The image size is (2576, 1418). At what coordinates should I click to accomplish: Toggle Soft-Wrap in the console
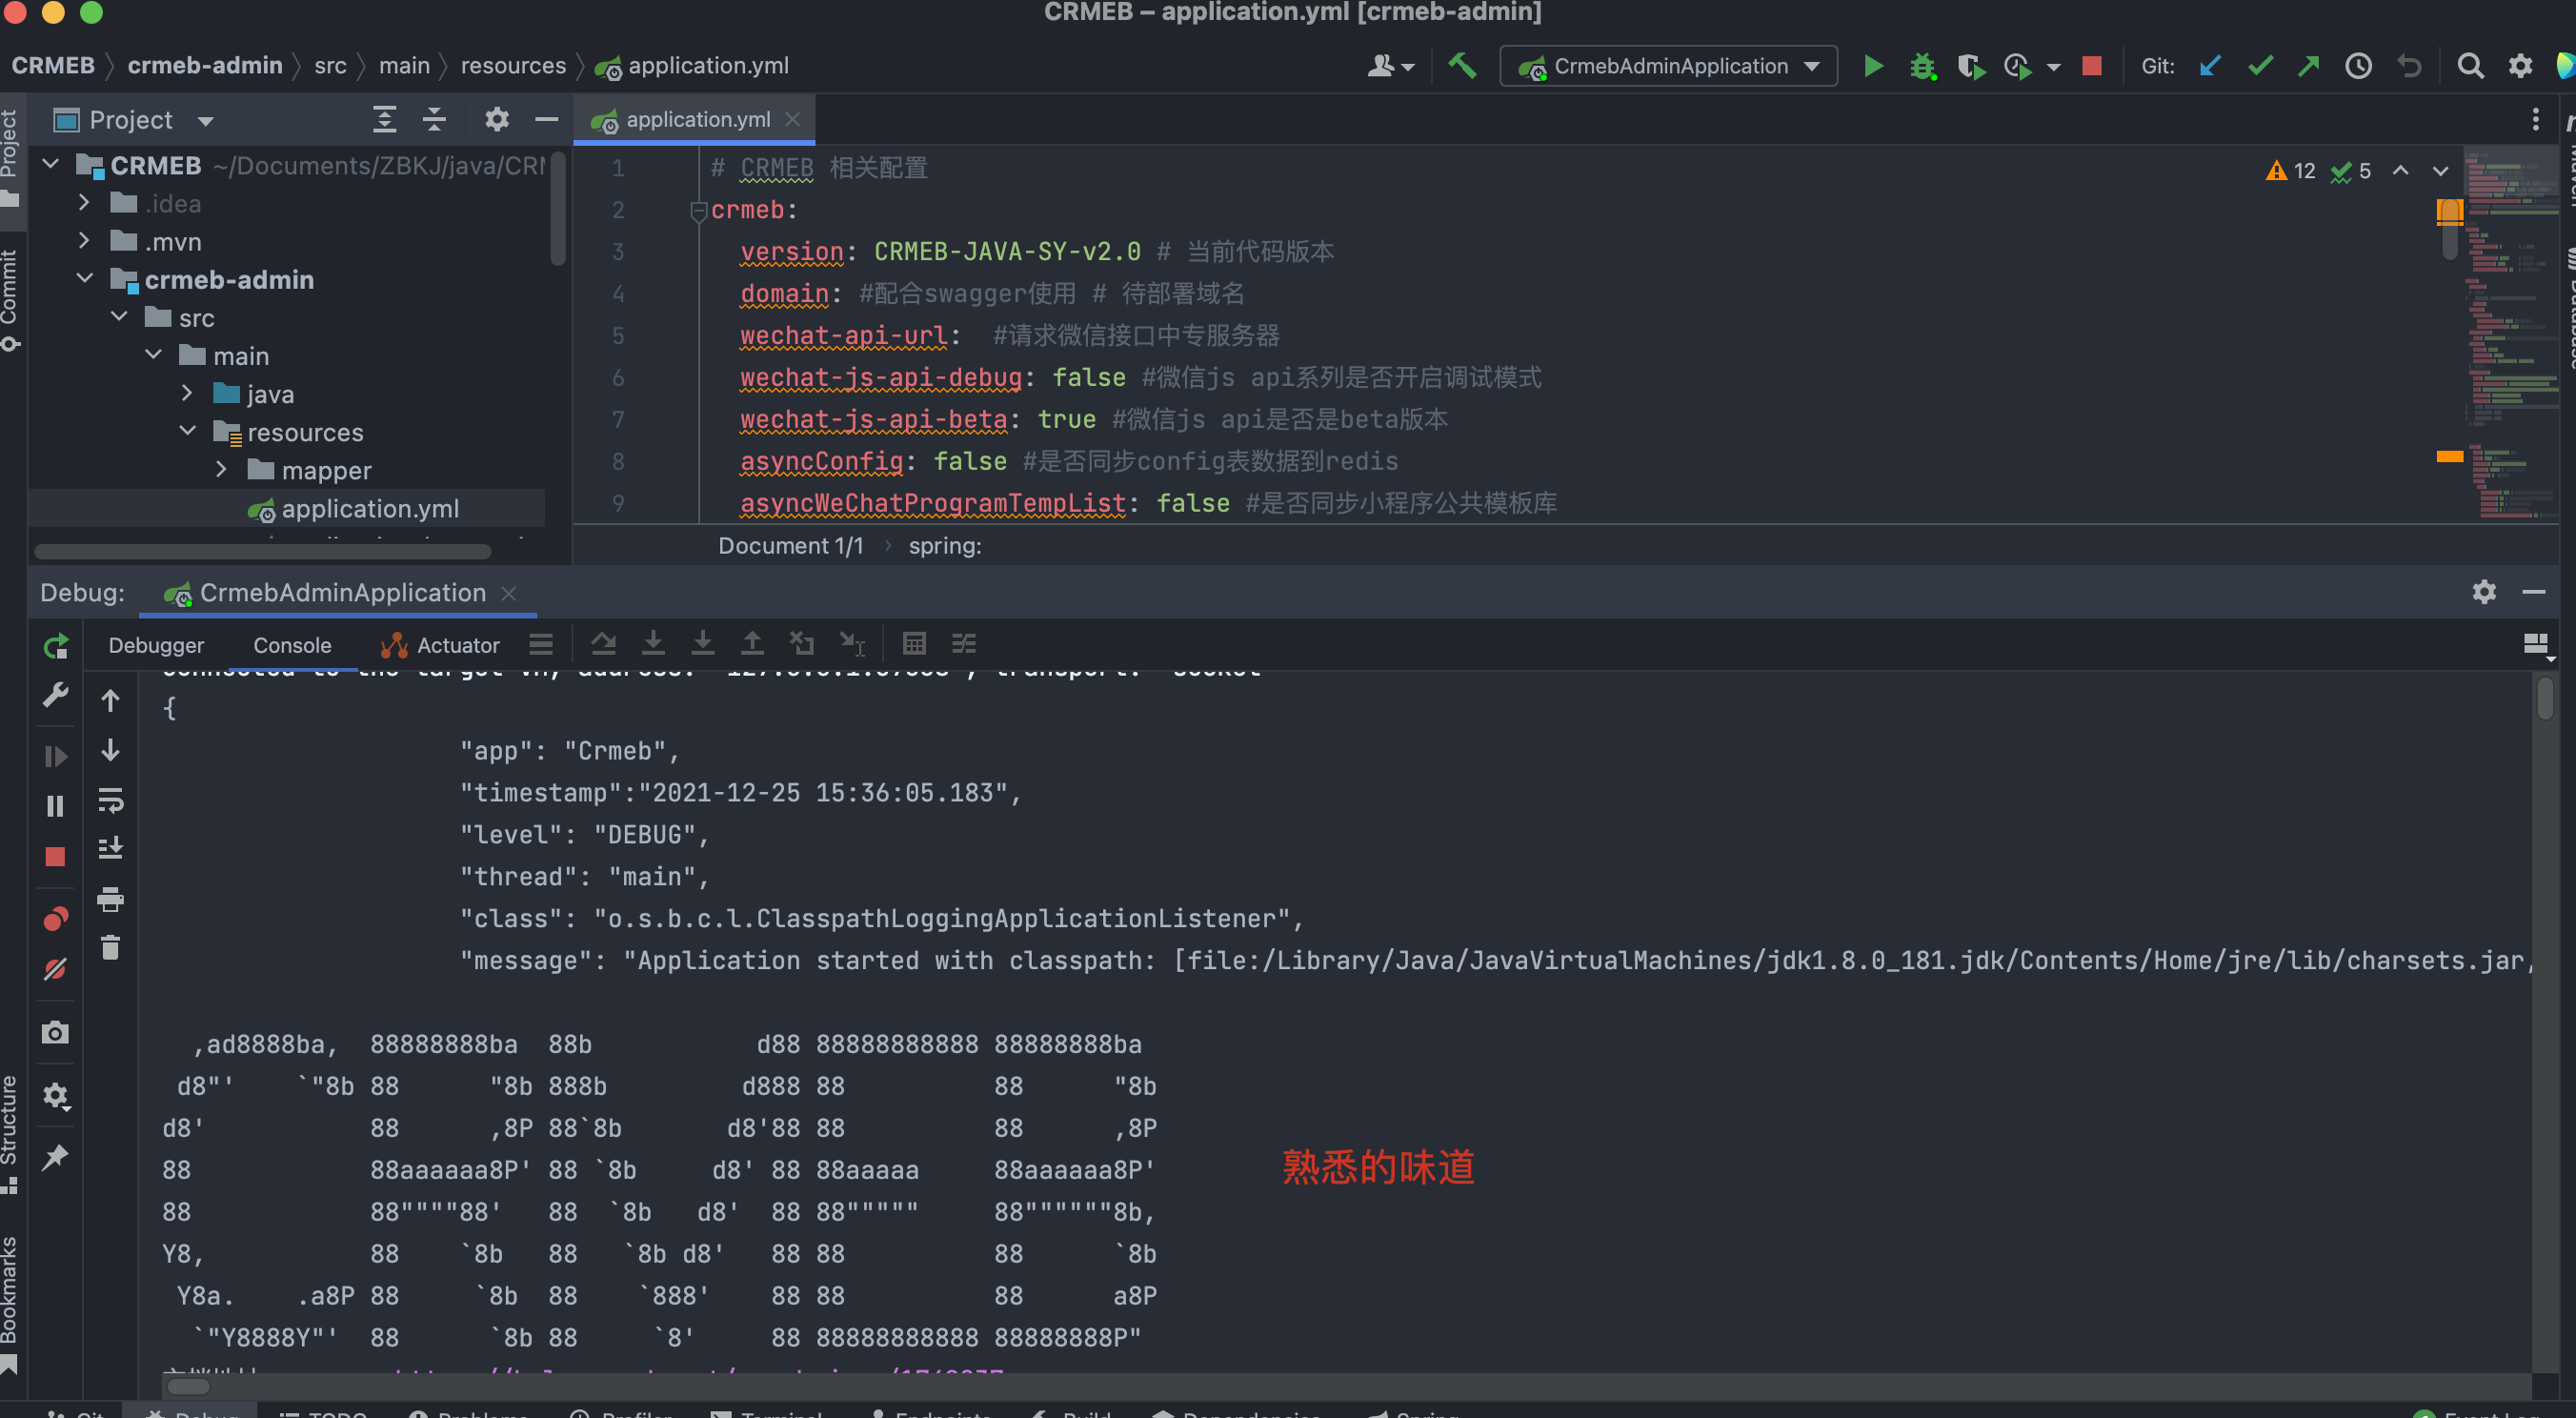110,800
